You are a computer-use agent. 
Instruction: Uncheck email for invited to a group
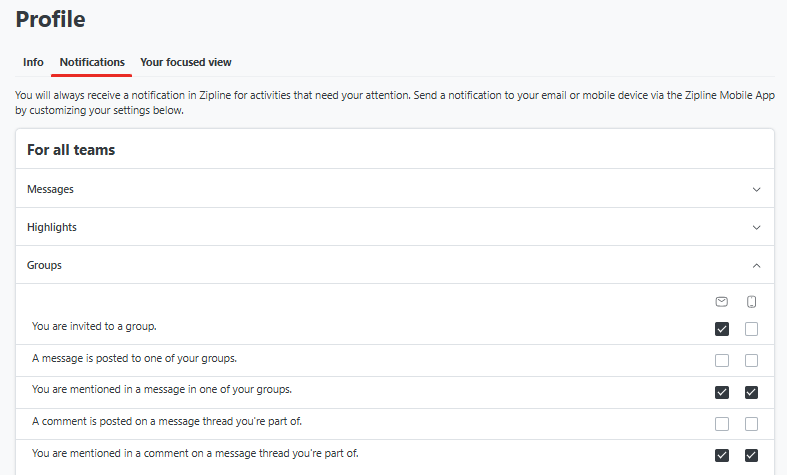722,329
